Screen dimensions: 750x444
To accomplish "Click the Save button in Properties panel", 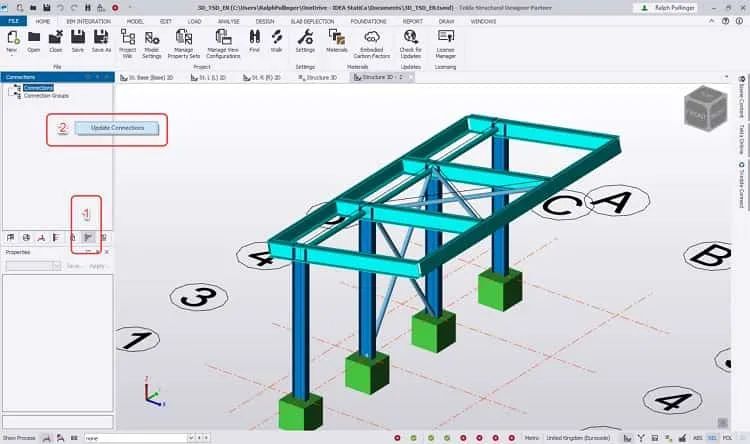I will coord(73,266).
